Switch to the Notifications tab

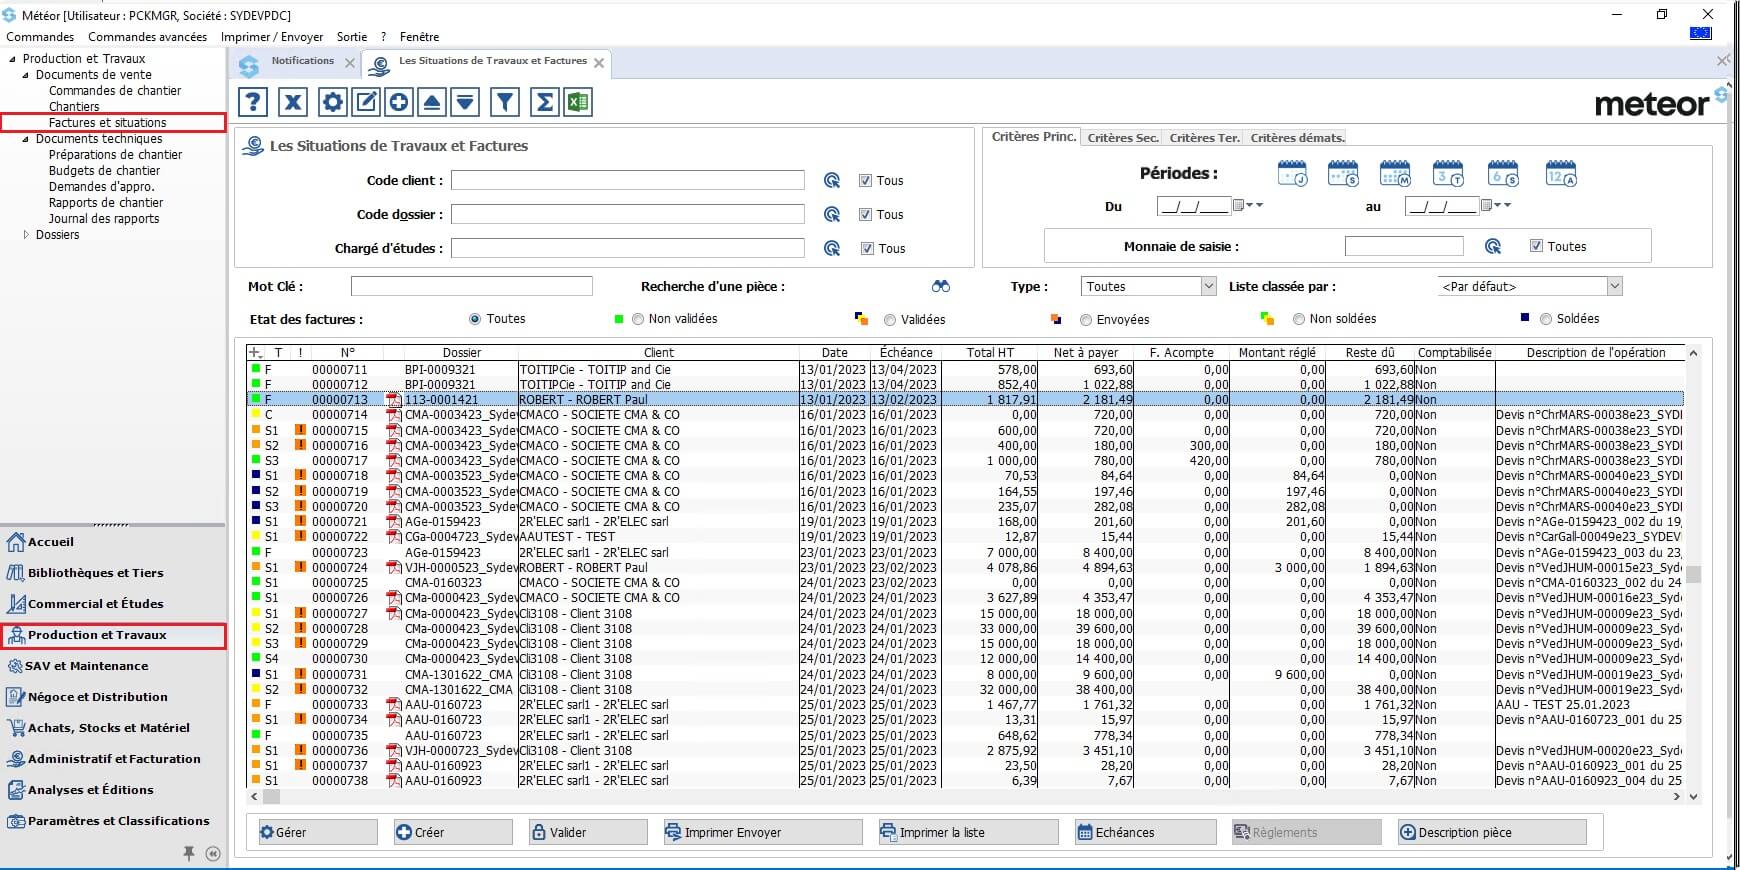pyautogui.click(x=302, y=61)
